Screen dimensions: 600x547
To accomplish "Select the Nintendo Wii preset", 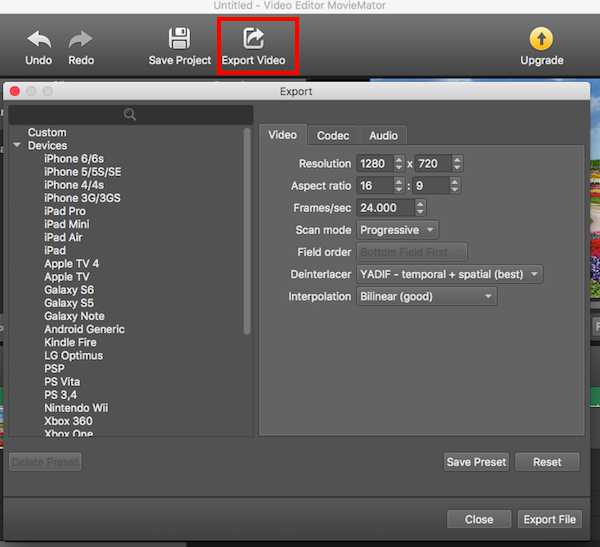I will pos(76,408).
